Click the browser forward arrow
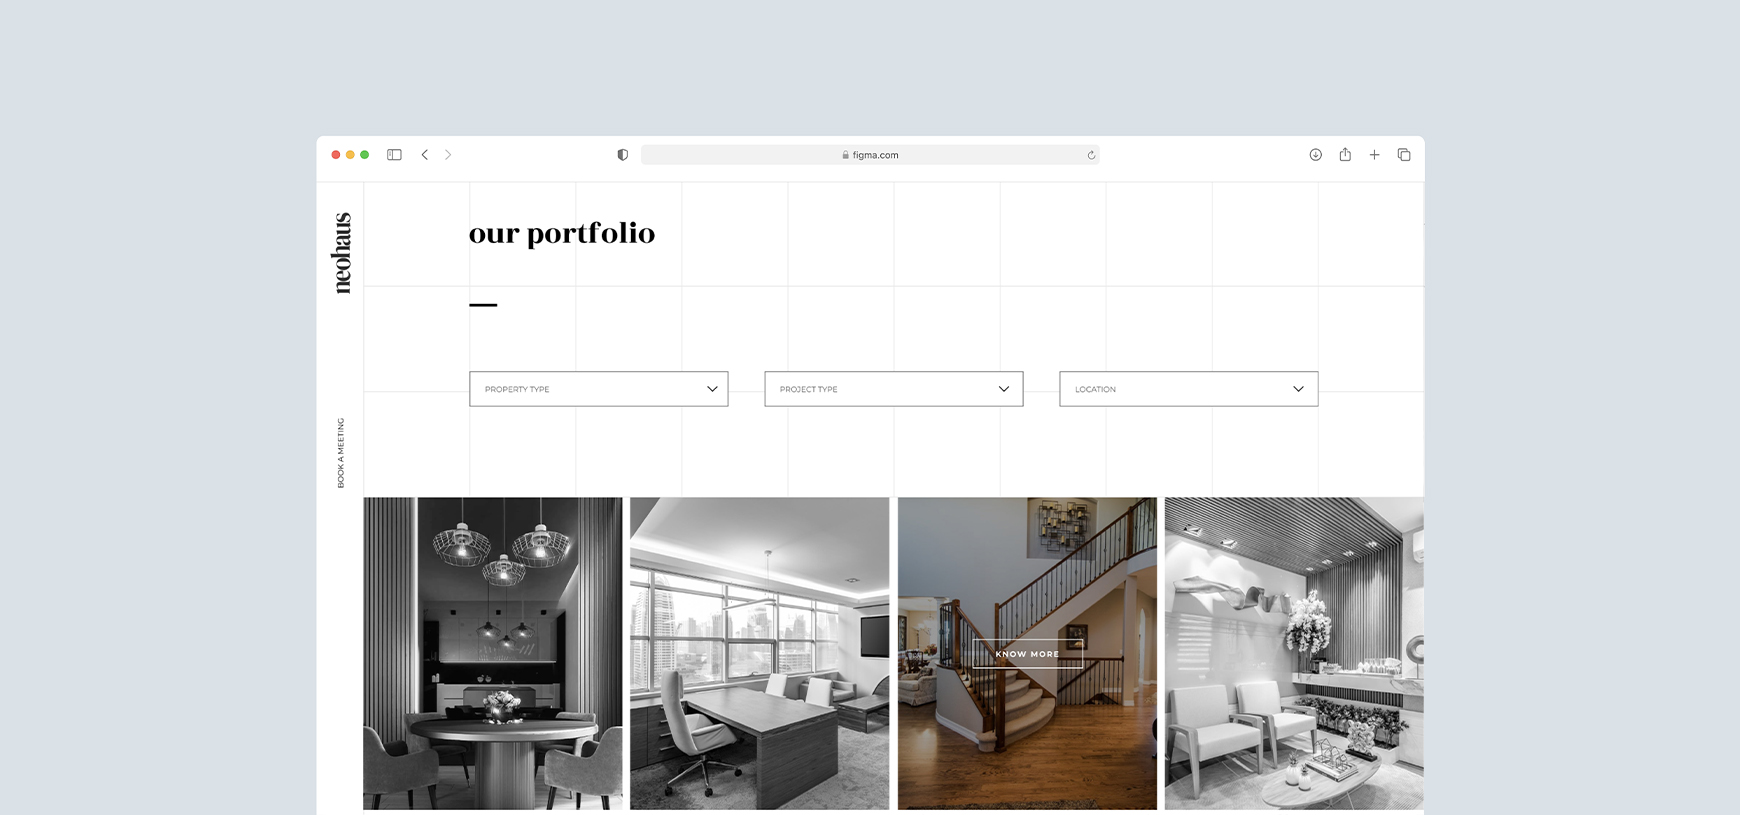1740x815 pixels. point(448,155)
